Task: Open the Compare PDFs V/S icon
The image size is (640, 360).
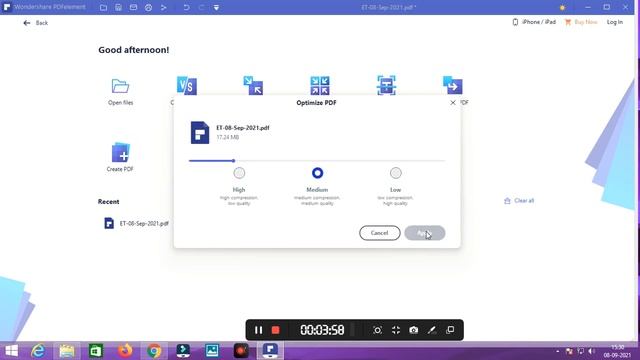Action: click(187, 86)
